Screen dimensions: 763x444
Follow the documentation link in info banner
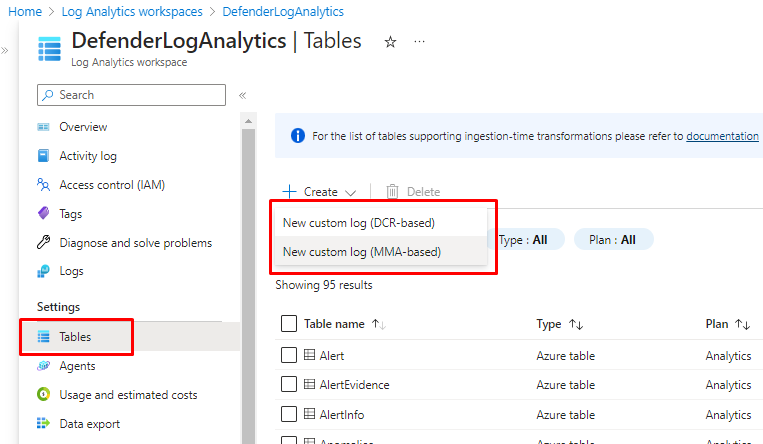(722, 136)
